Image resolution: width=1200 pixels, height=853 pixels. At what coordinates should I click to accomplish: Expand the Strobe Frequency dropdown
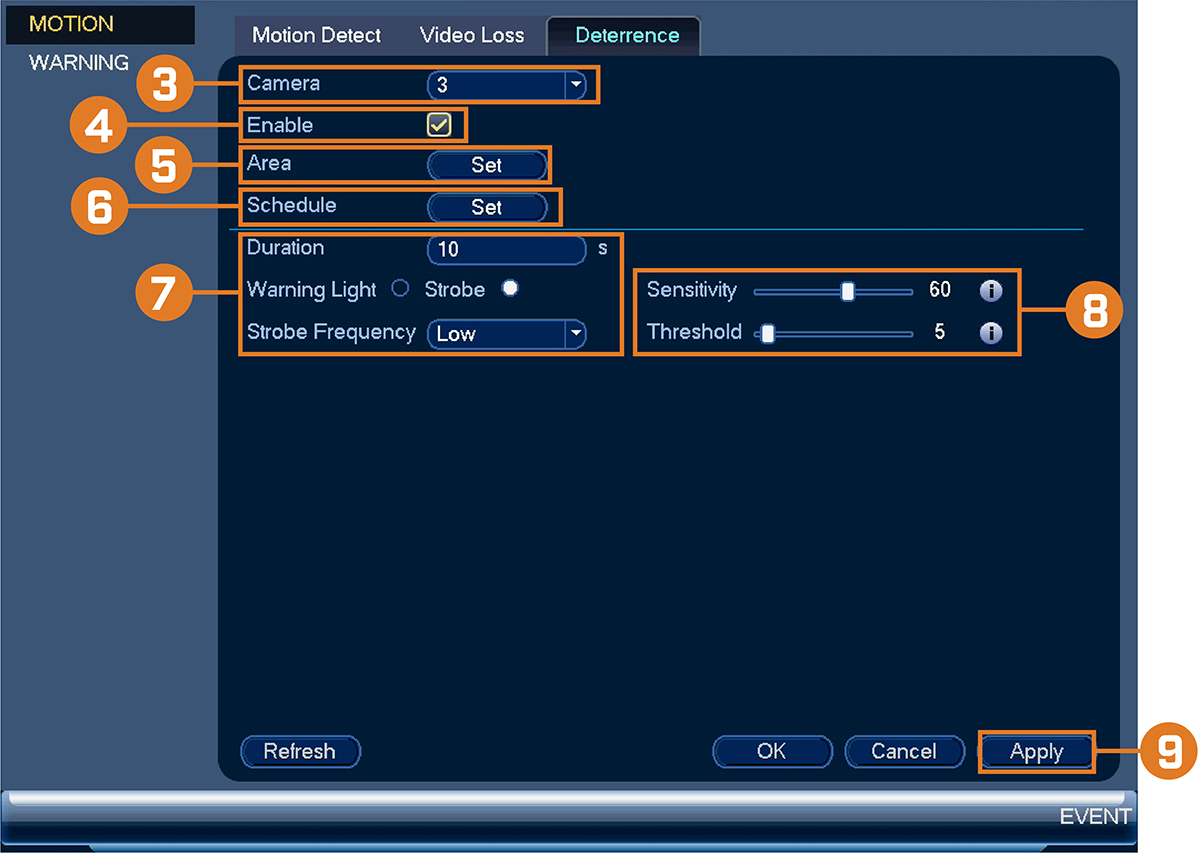[506, 334]
